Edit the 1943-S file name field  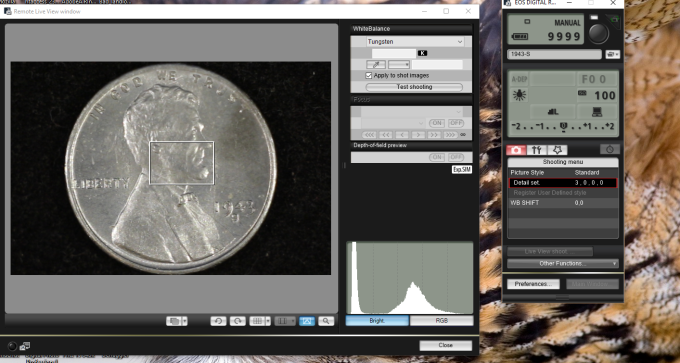pyautogui.click(x=554, y=54)
